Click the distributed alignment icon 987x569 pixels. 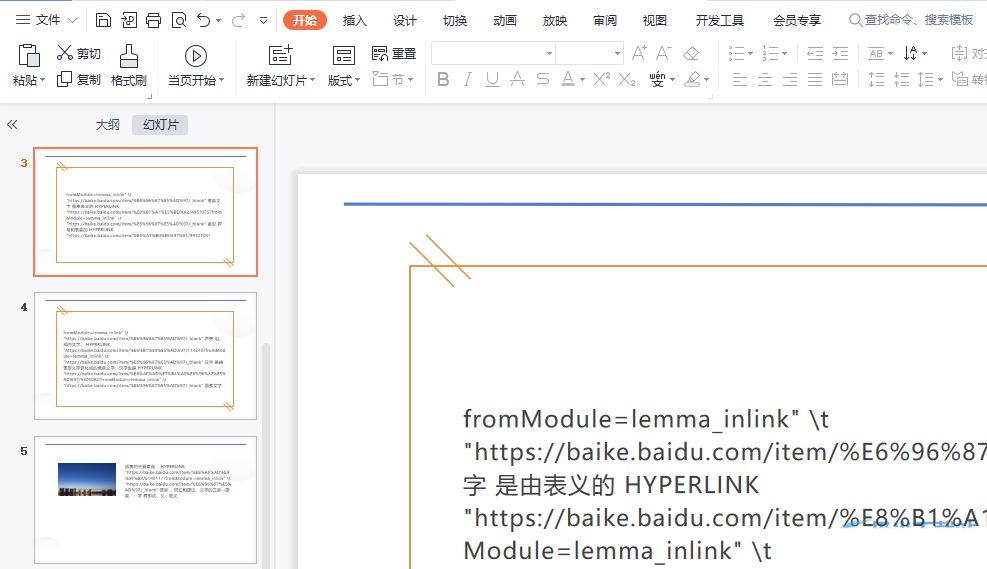(840, 79)
